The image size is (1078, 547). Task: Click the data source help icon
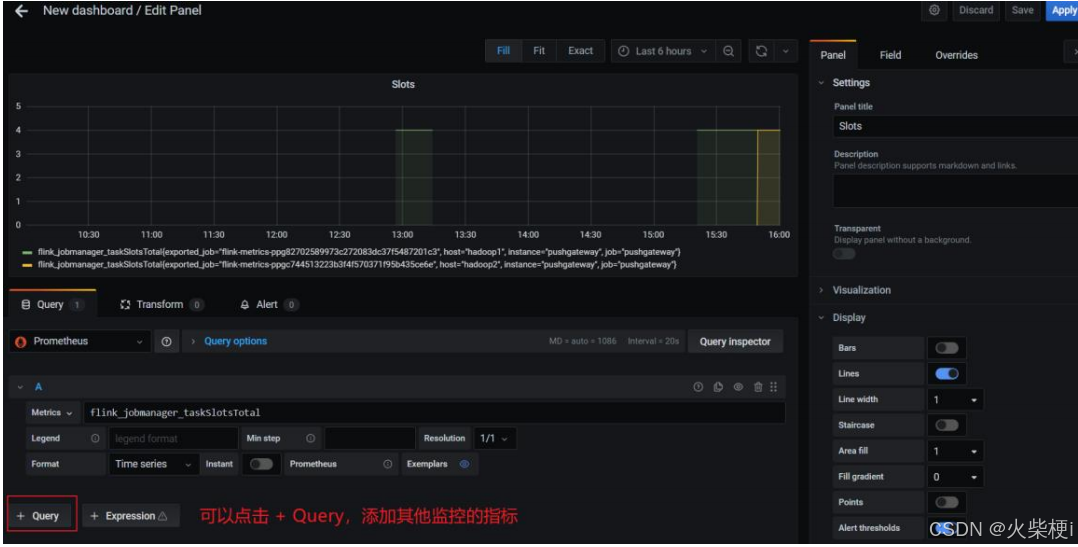pos(166,342)
